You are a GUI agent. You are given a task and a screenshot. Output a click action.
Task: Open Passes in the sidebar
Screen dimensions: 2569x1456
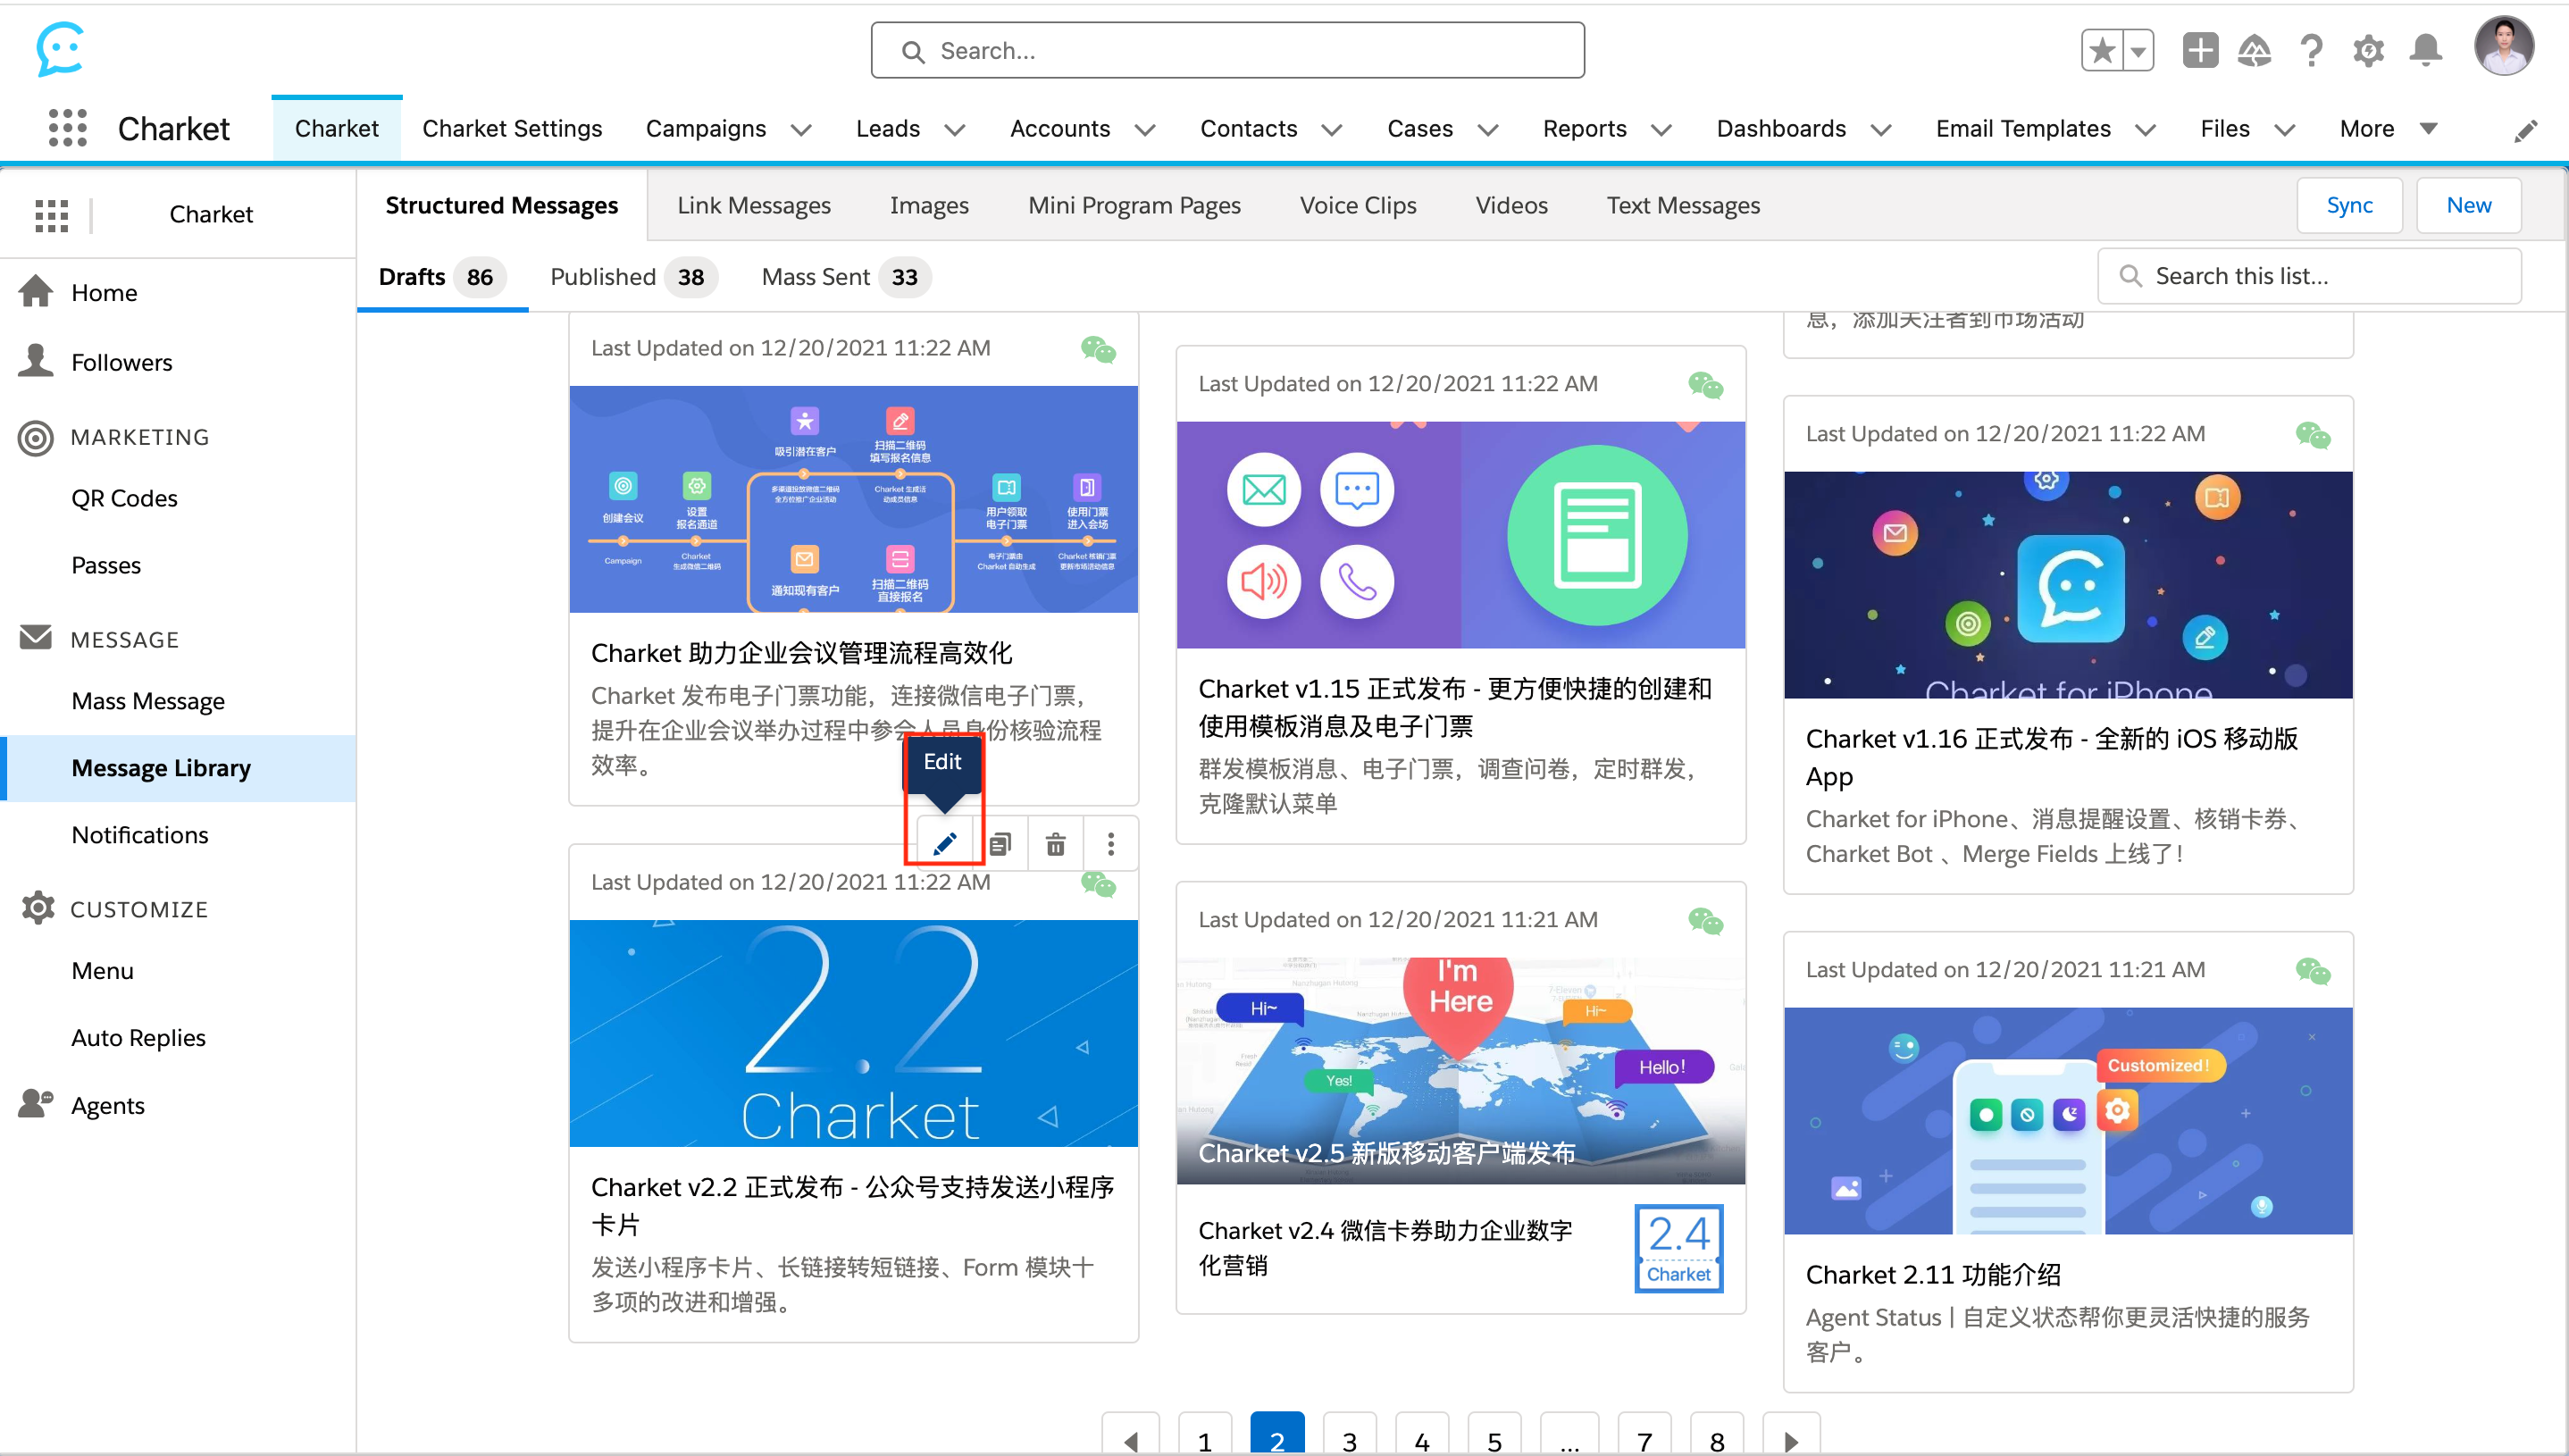[x=106, y=565]
